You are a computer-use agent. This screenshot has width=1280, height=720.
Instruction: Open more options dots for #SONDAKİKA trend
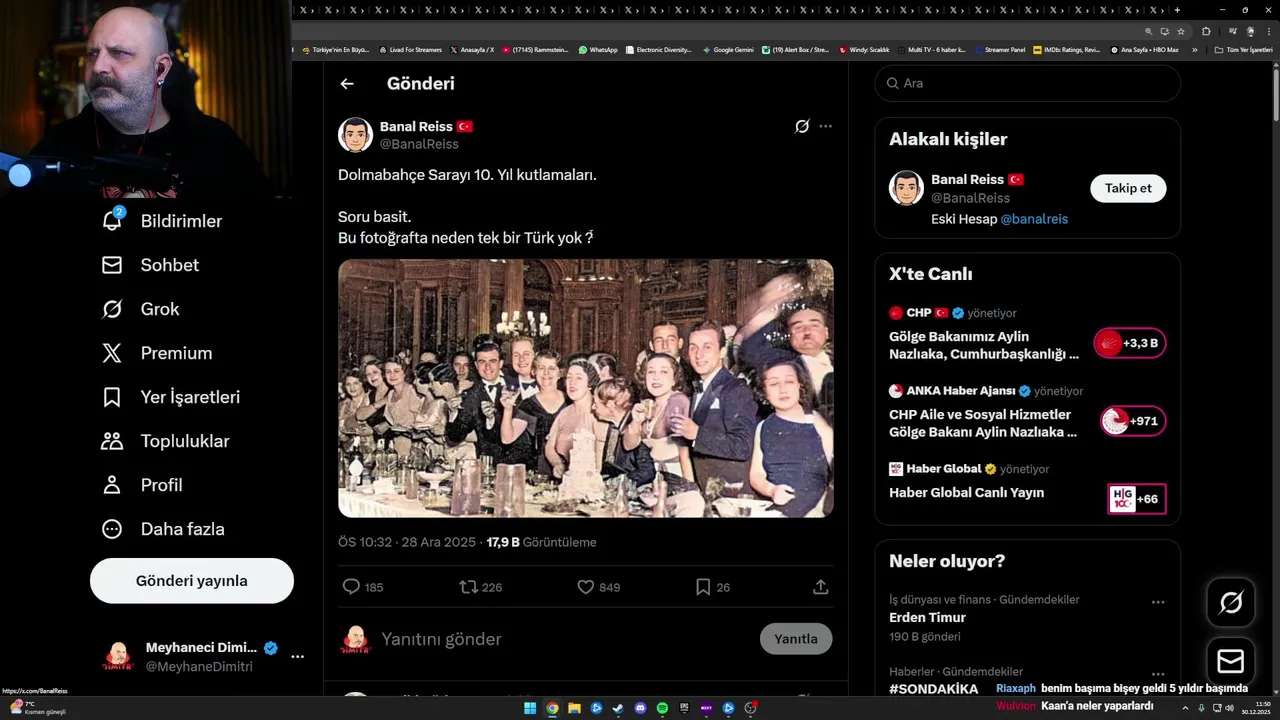(x=1158, y=674)
